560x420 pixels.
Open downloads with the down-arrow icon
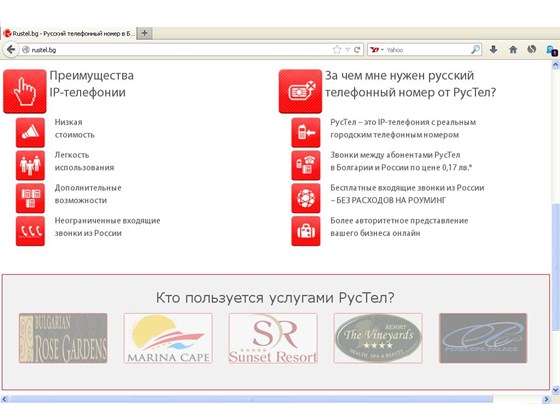pyautogui.click(x=494, y=49)
